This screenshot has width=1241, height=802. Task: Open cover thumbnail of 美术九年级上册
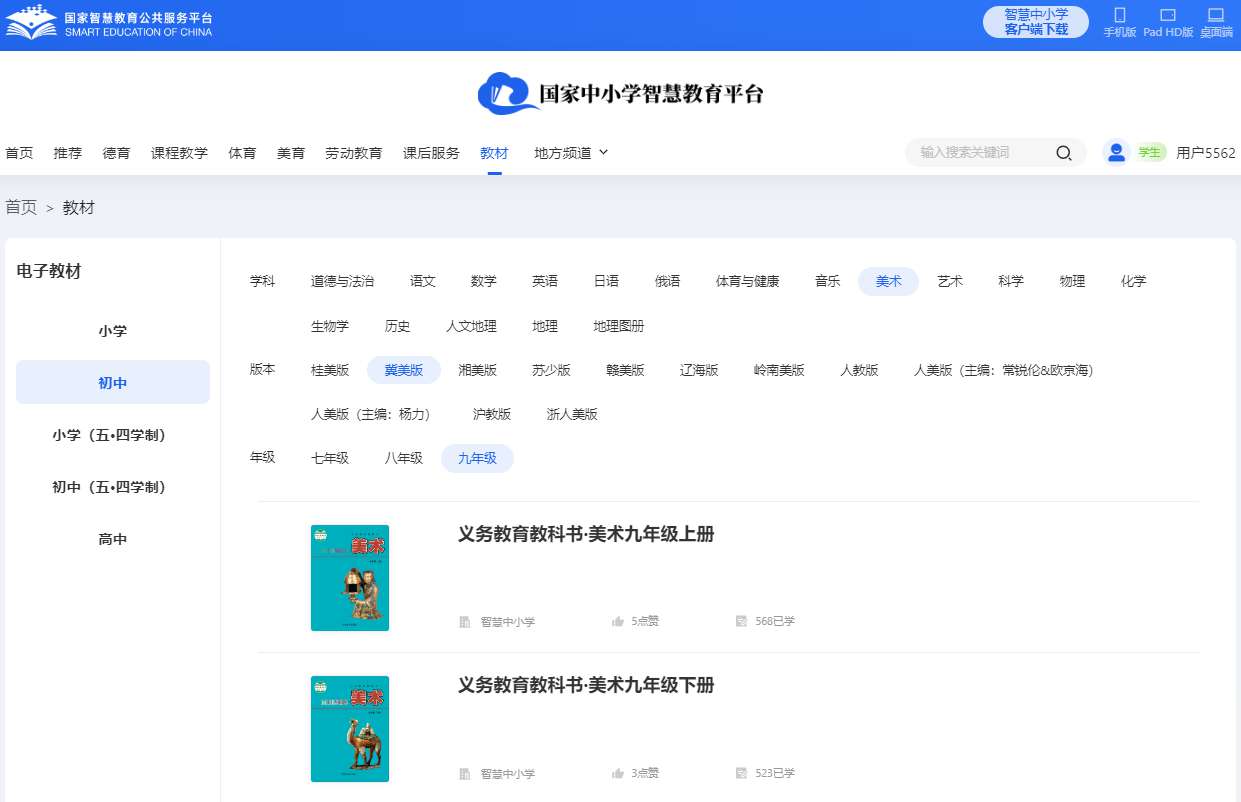click(x=350, y=578)
